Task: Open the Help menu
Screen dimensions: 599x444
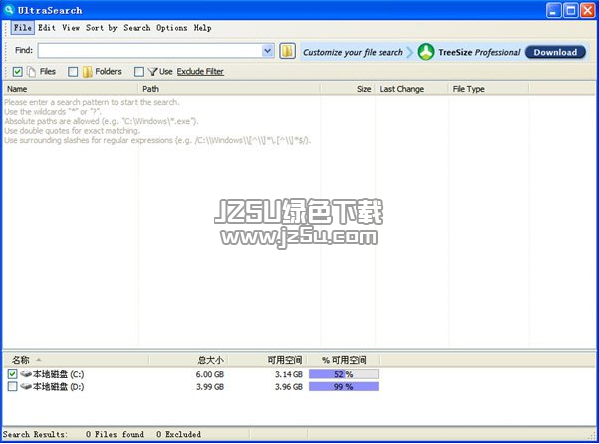Action: pos(202,28)
